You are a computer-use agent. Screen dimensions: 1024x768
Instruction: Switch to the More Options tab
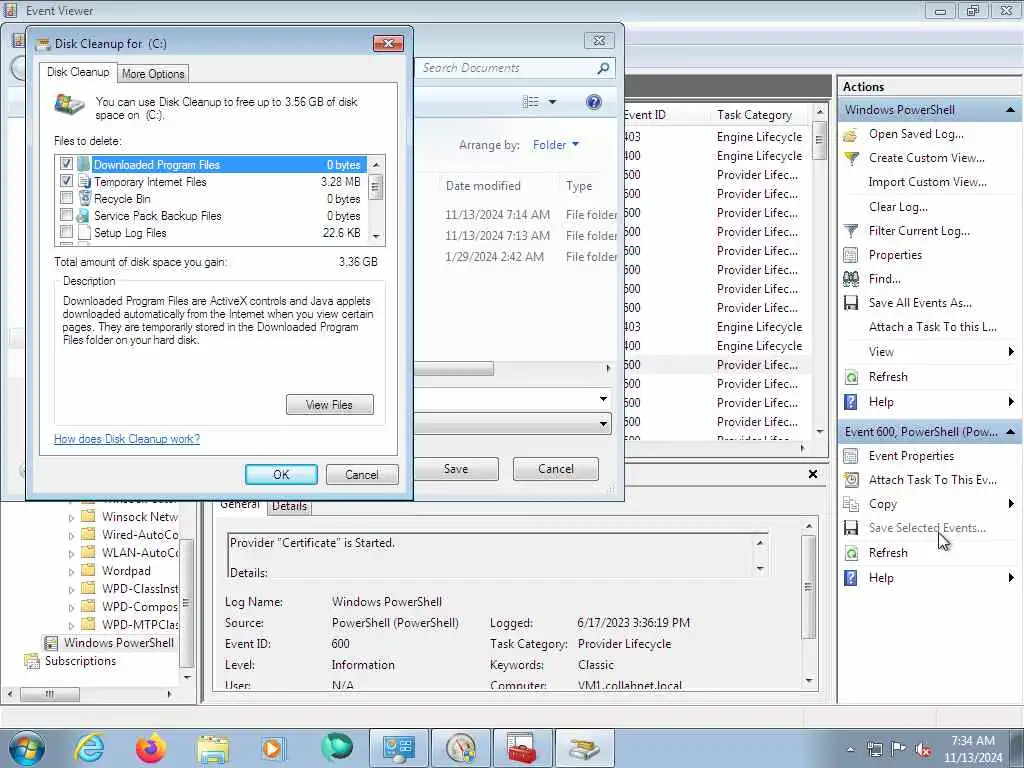(153, 74)
